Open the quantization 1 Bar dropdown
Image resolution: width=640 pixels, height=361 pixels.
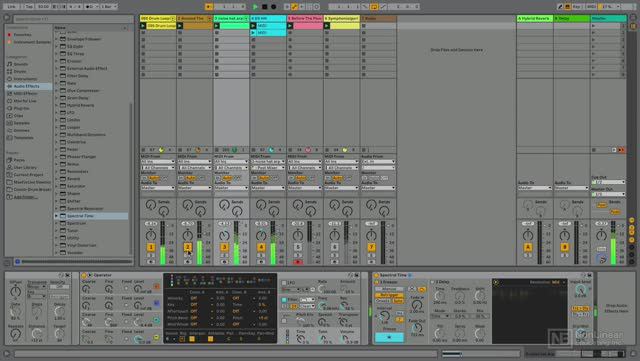(x=109, y=7)
